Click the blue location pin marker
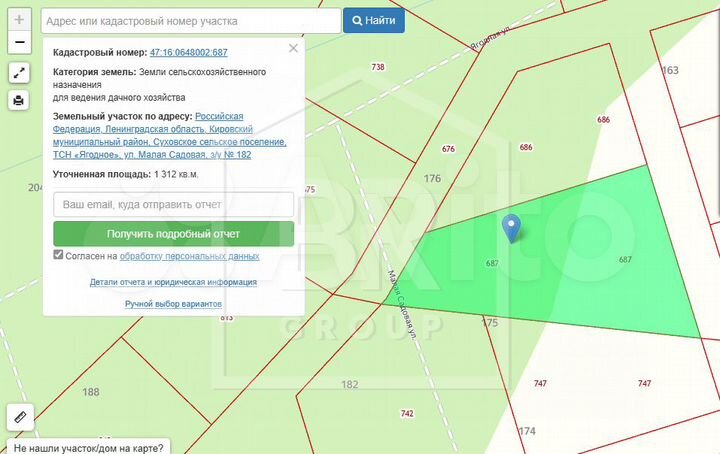 [x=511, y=229]
